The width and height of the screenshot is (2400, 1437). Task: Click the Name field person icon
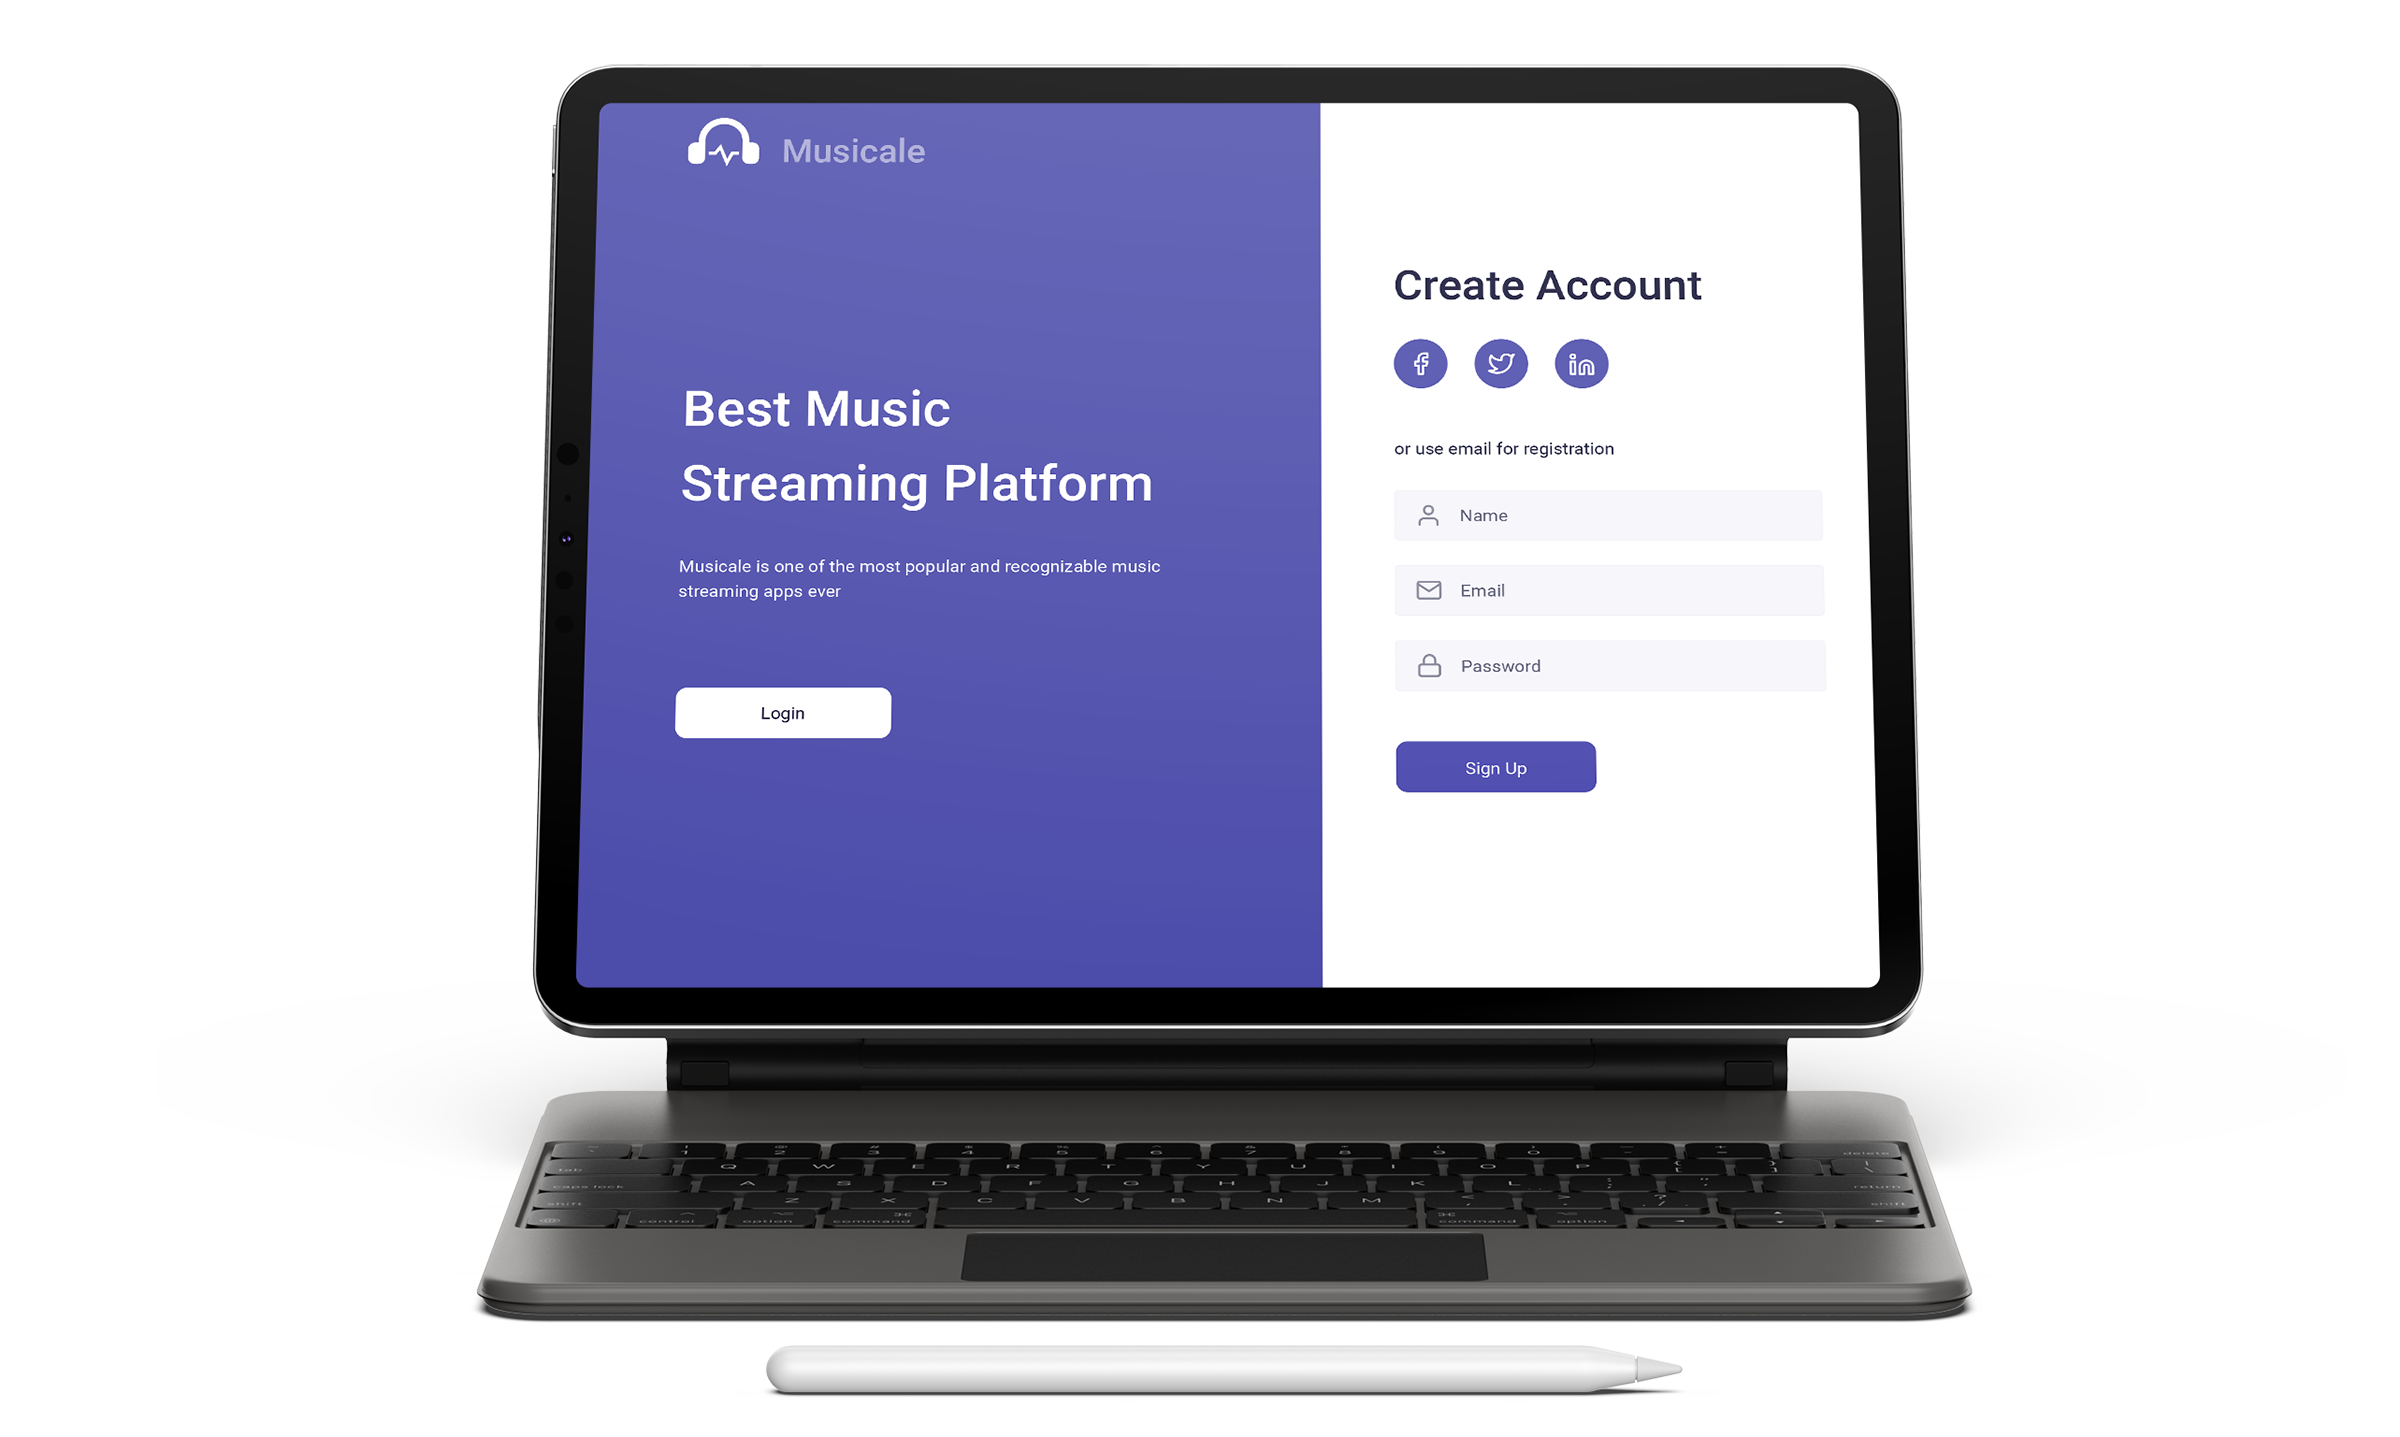tap(1427, 513)
